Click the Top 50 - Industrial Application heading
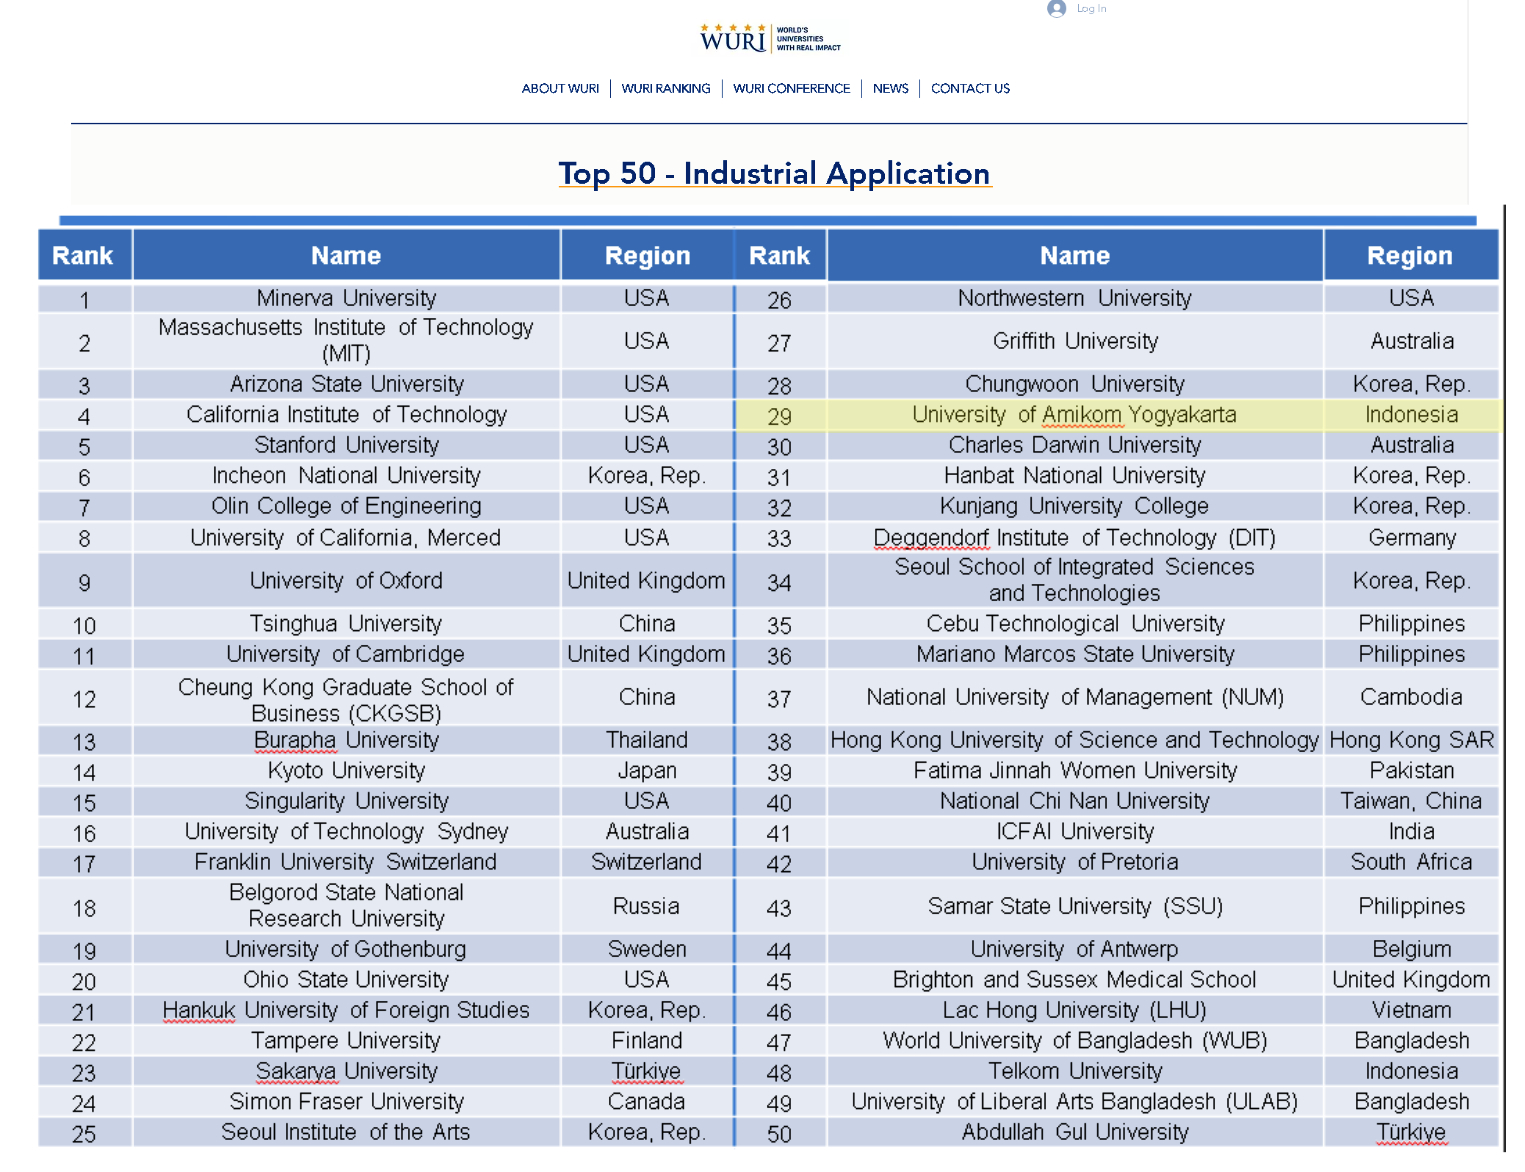Image resolution: width=1525 pixels, height=1172 pixels. click(774, 174)
